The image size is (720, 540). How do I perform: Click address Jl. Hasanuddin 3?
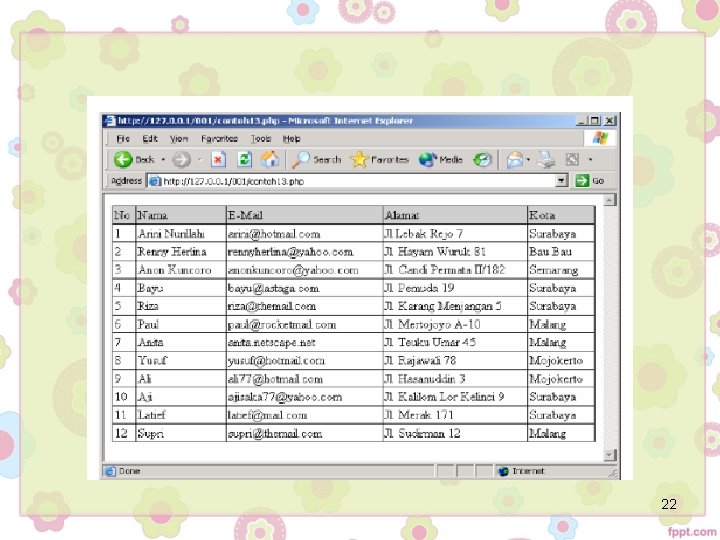tap(425, 379)
